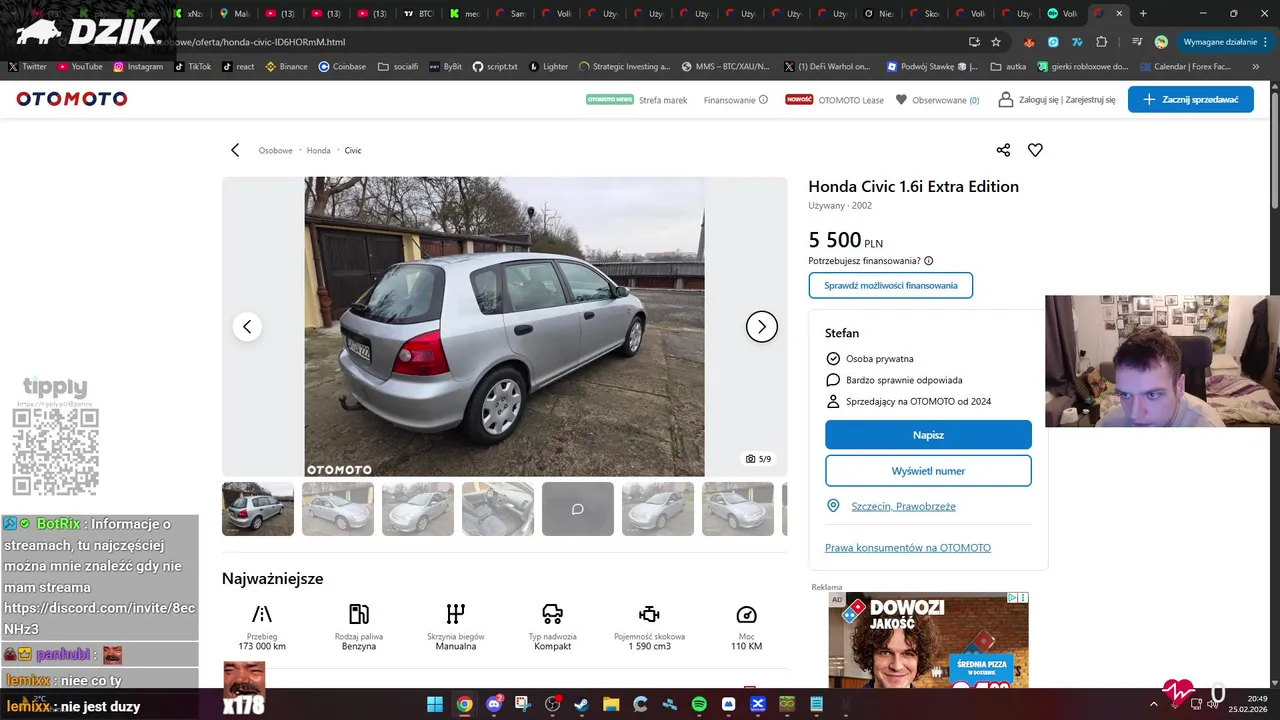Open Wymagane działanie browser menu
This screenshot has width=1280, height=720.
(1225, 42)
